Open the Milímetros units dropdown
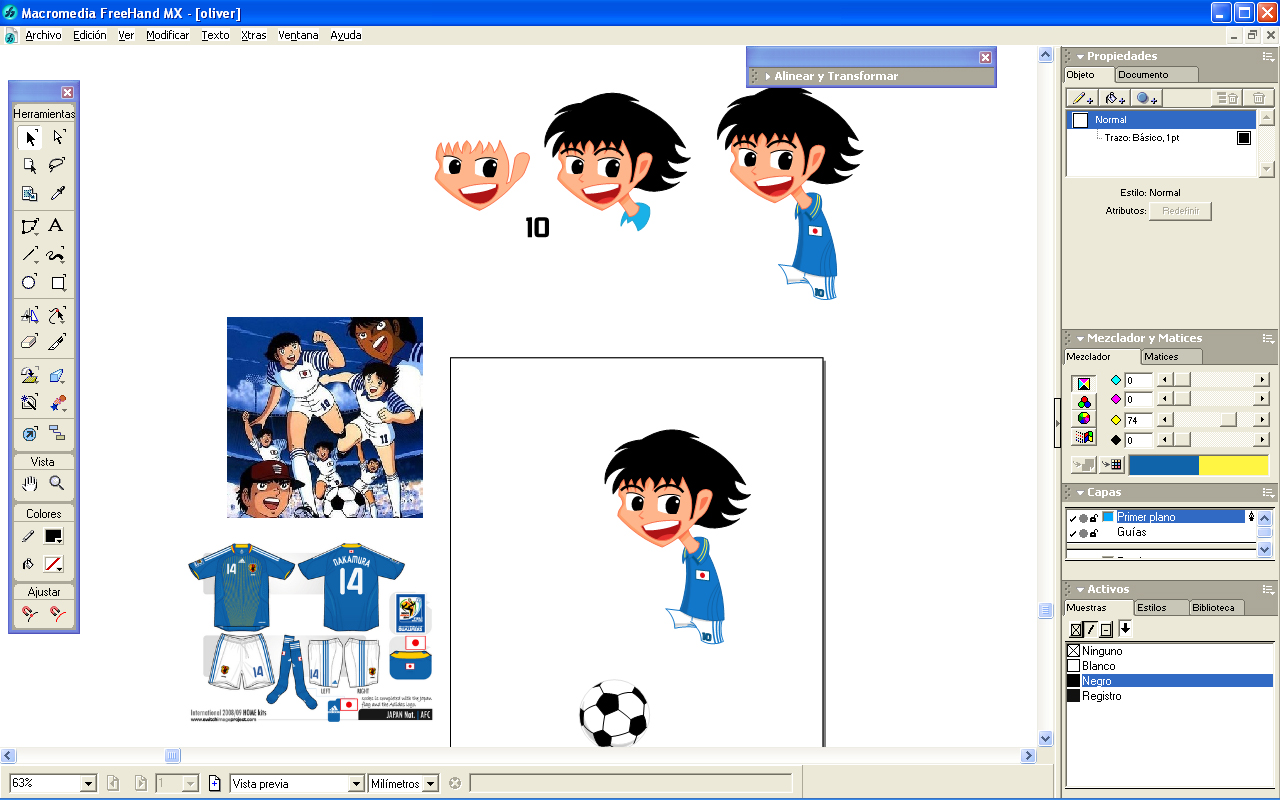The image size is (1280, 800). 431,784
